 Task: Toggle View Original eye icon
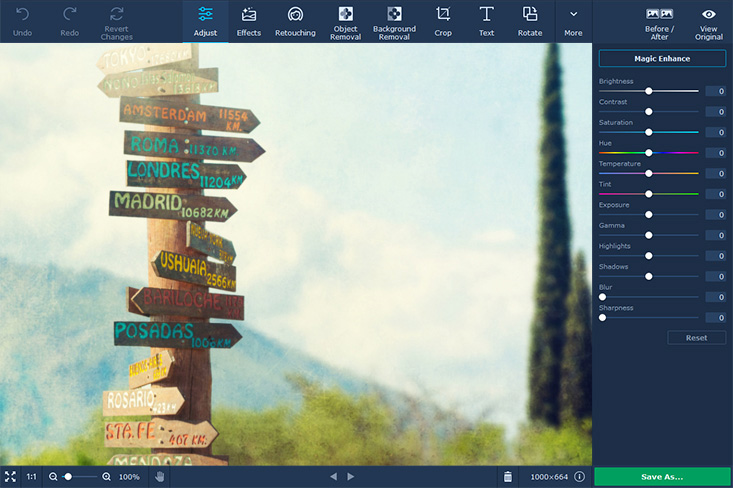click(709, 22)
